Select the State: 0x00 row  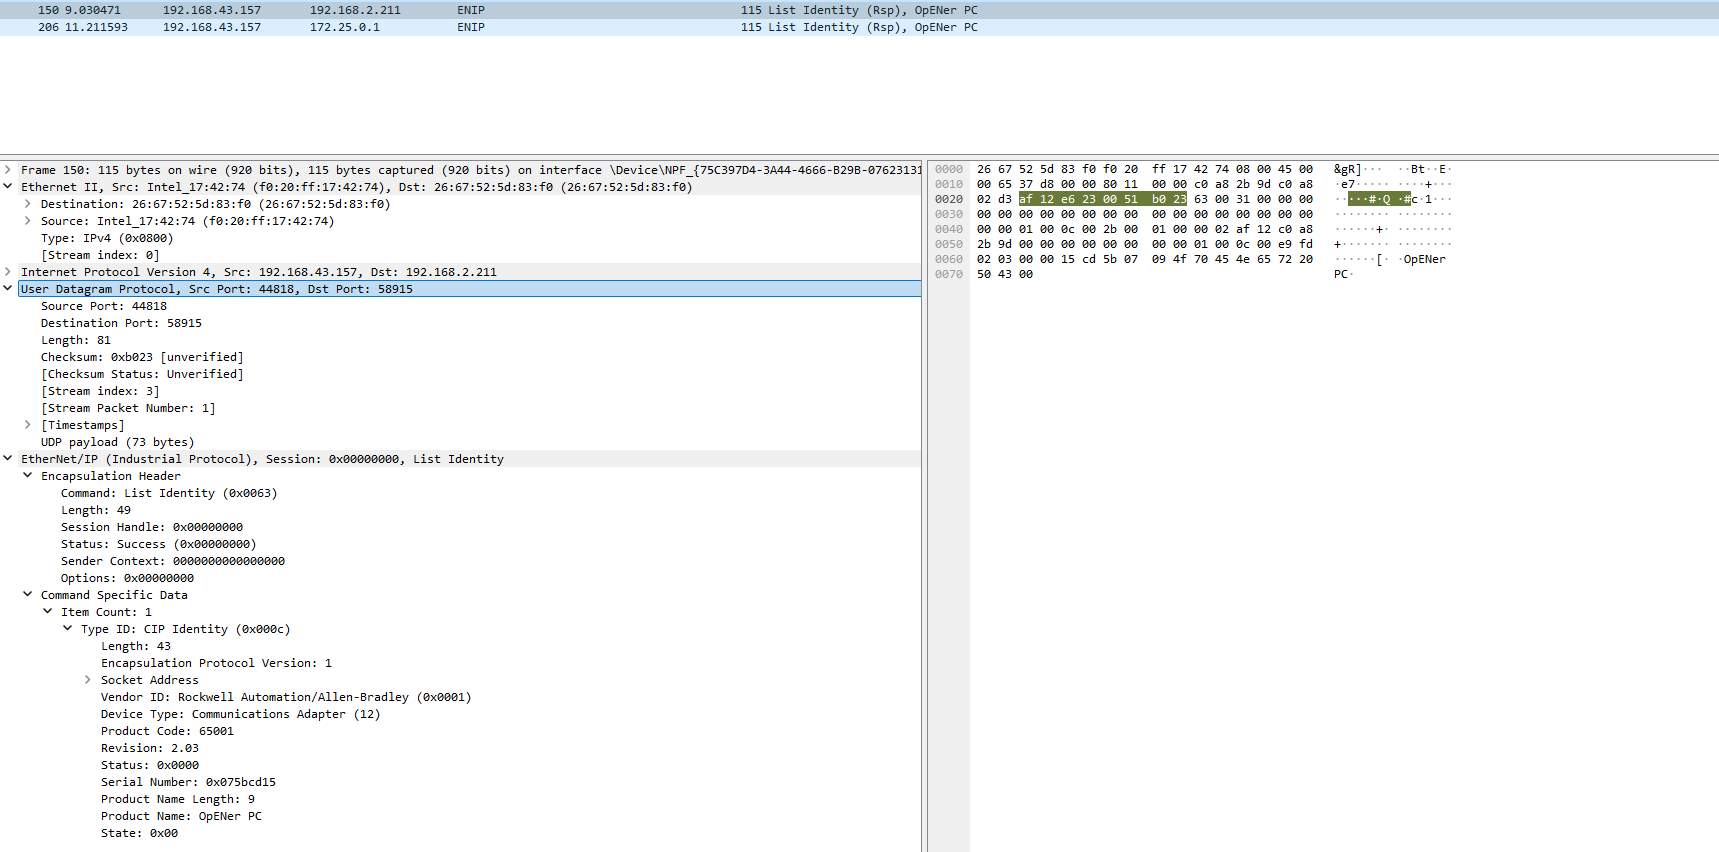(139, 833)
